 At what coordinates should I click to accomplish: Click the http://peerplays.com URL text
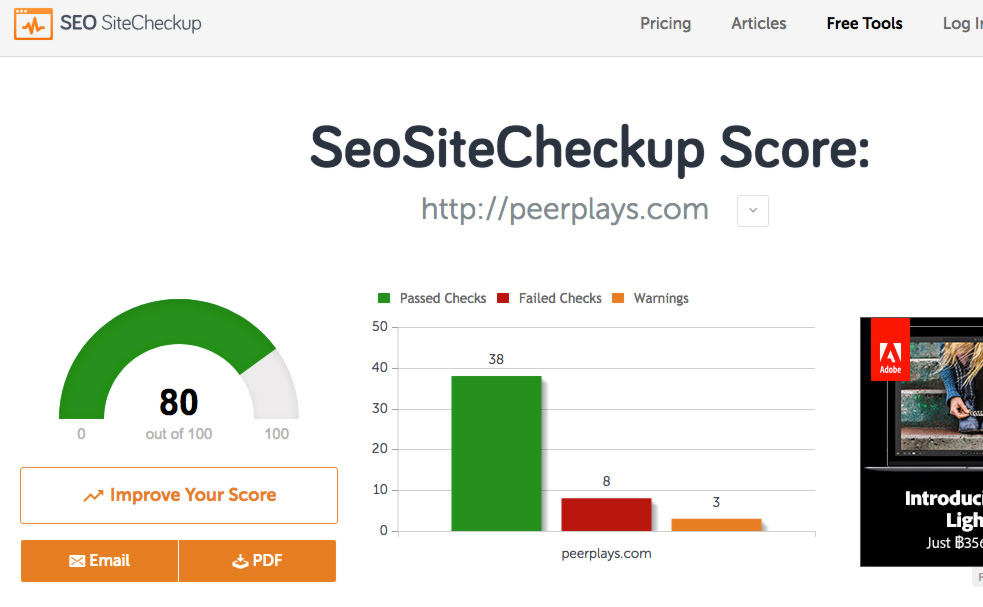click(x=565, y=209)
